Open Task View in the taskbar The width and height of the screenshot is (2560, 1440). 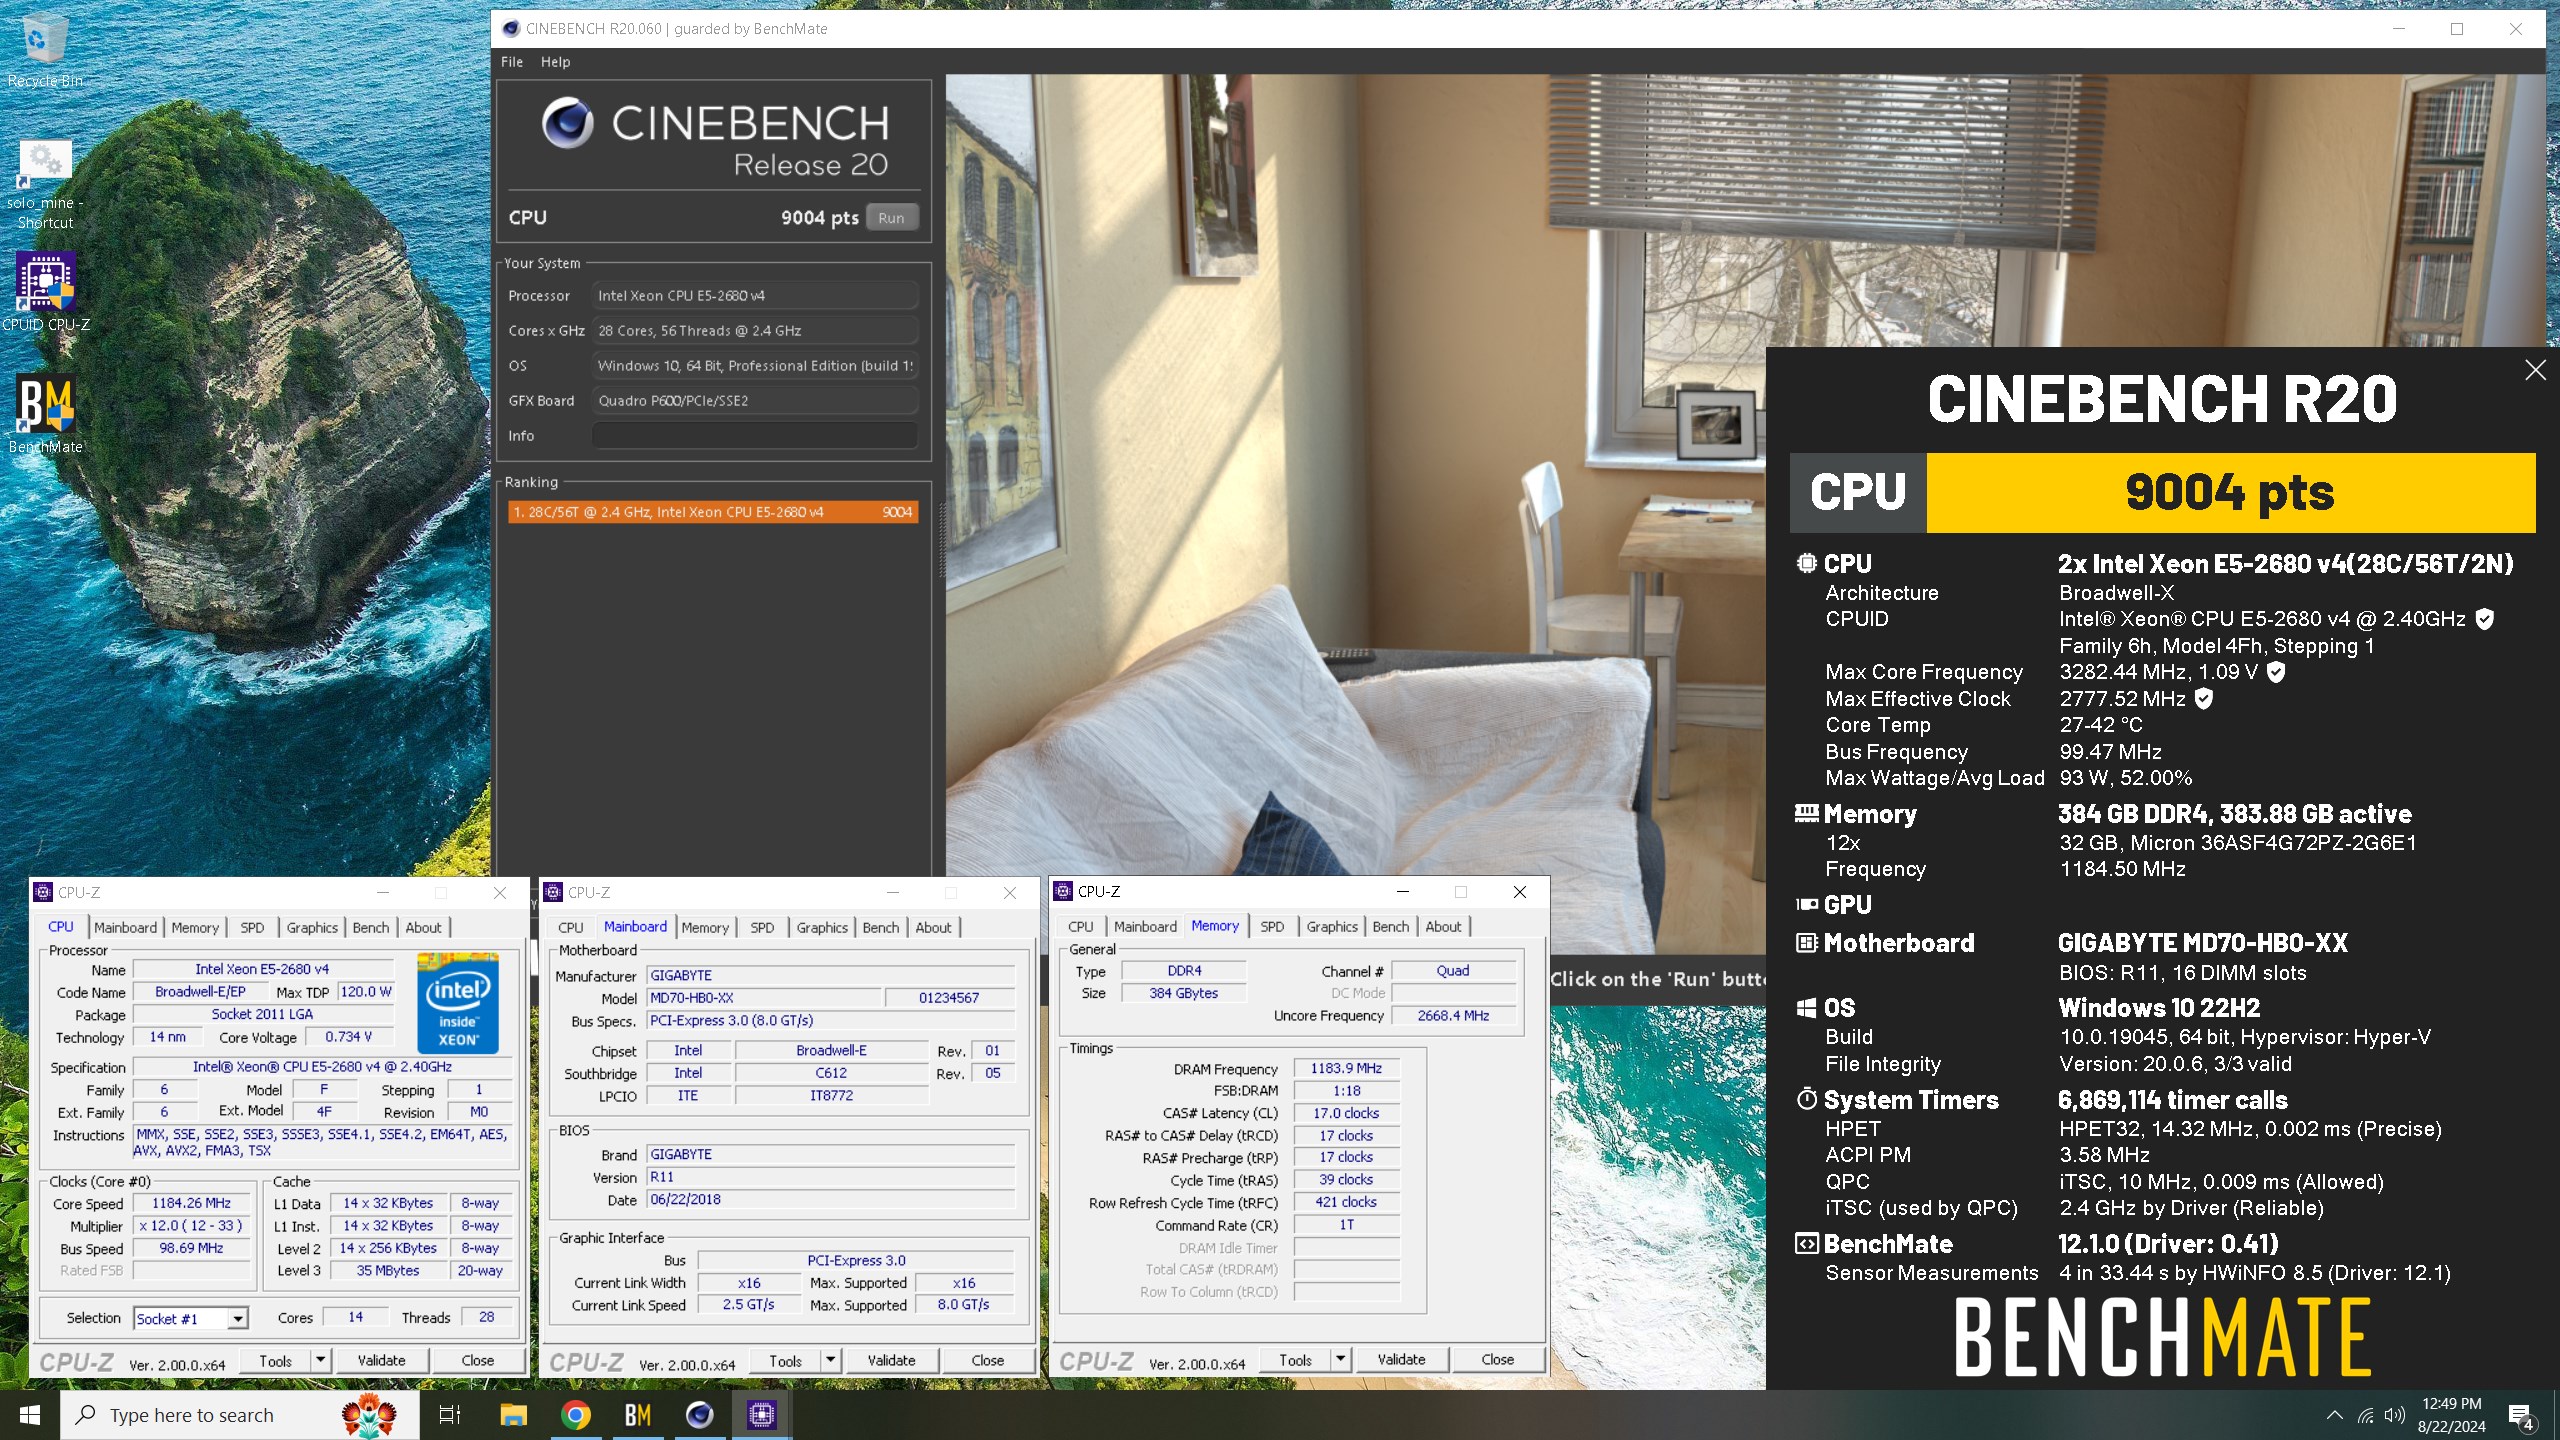[x=450, y=1415]
